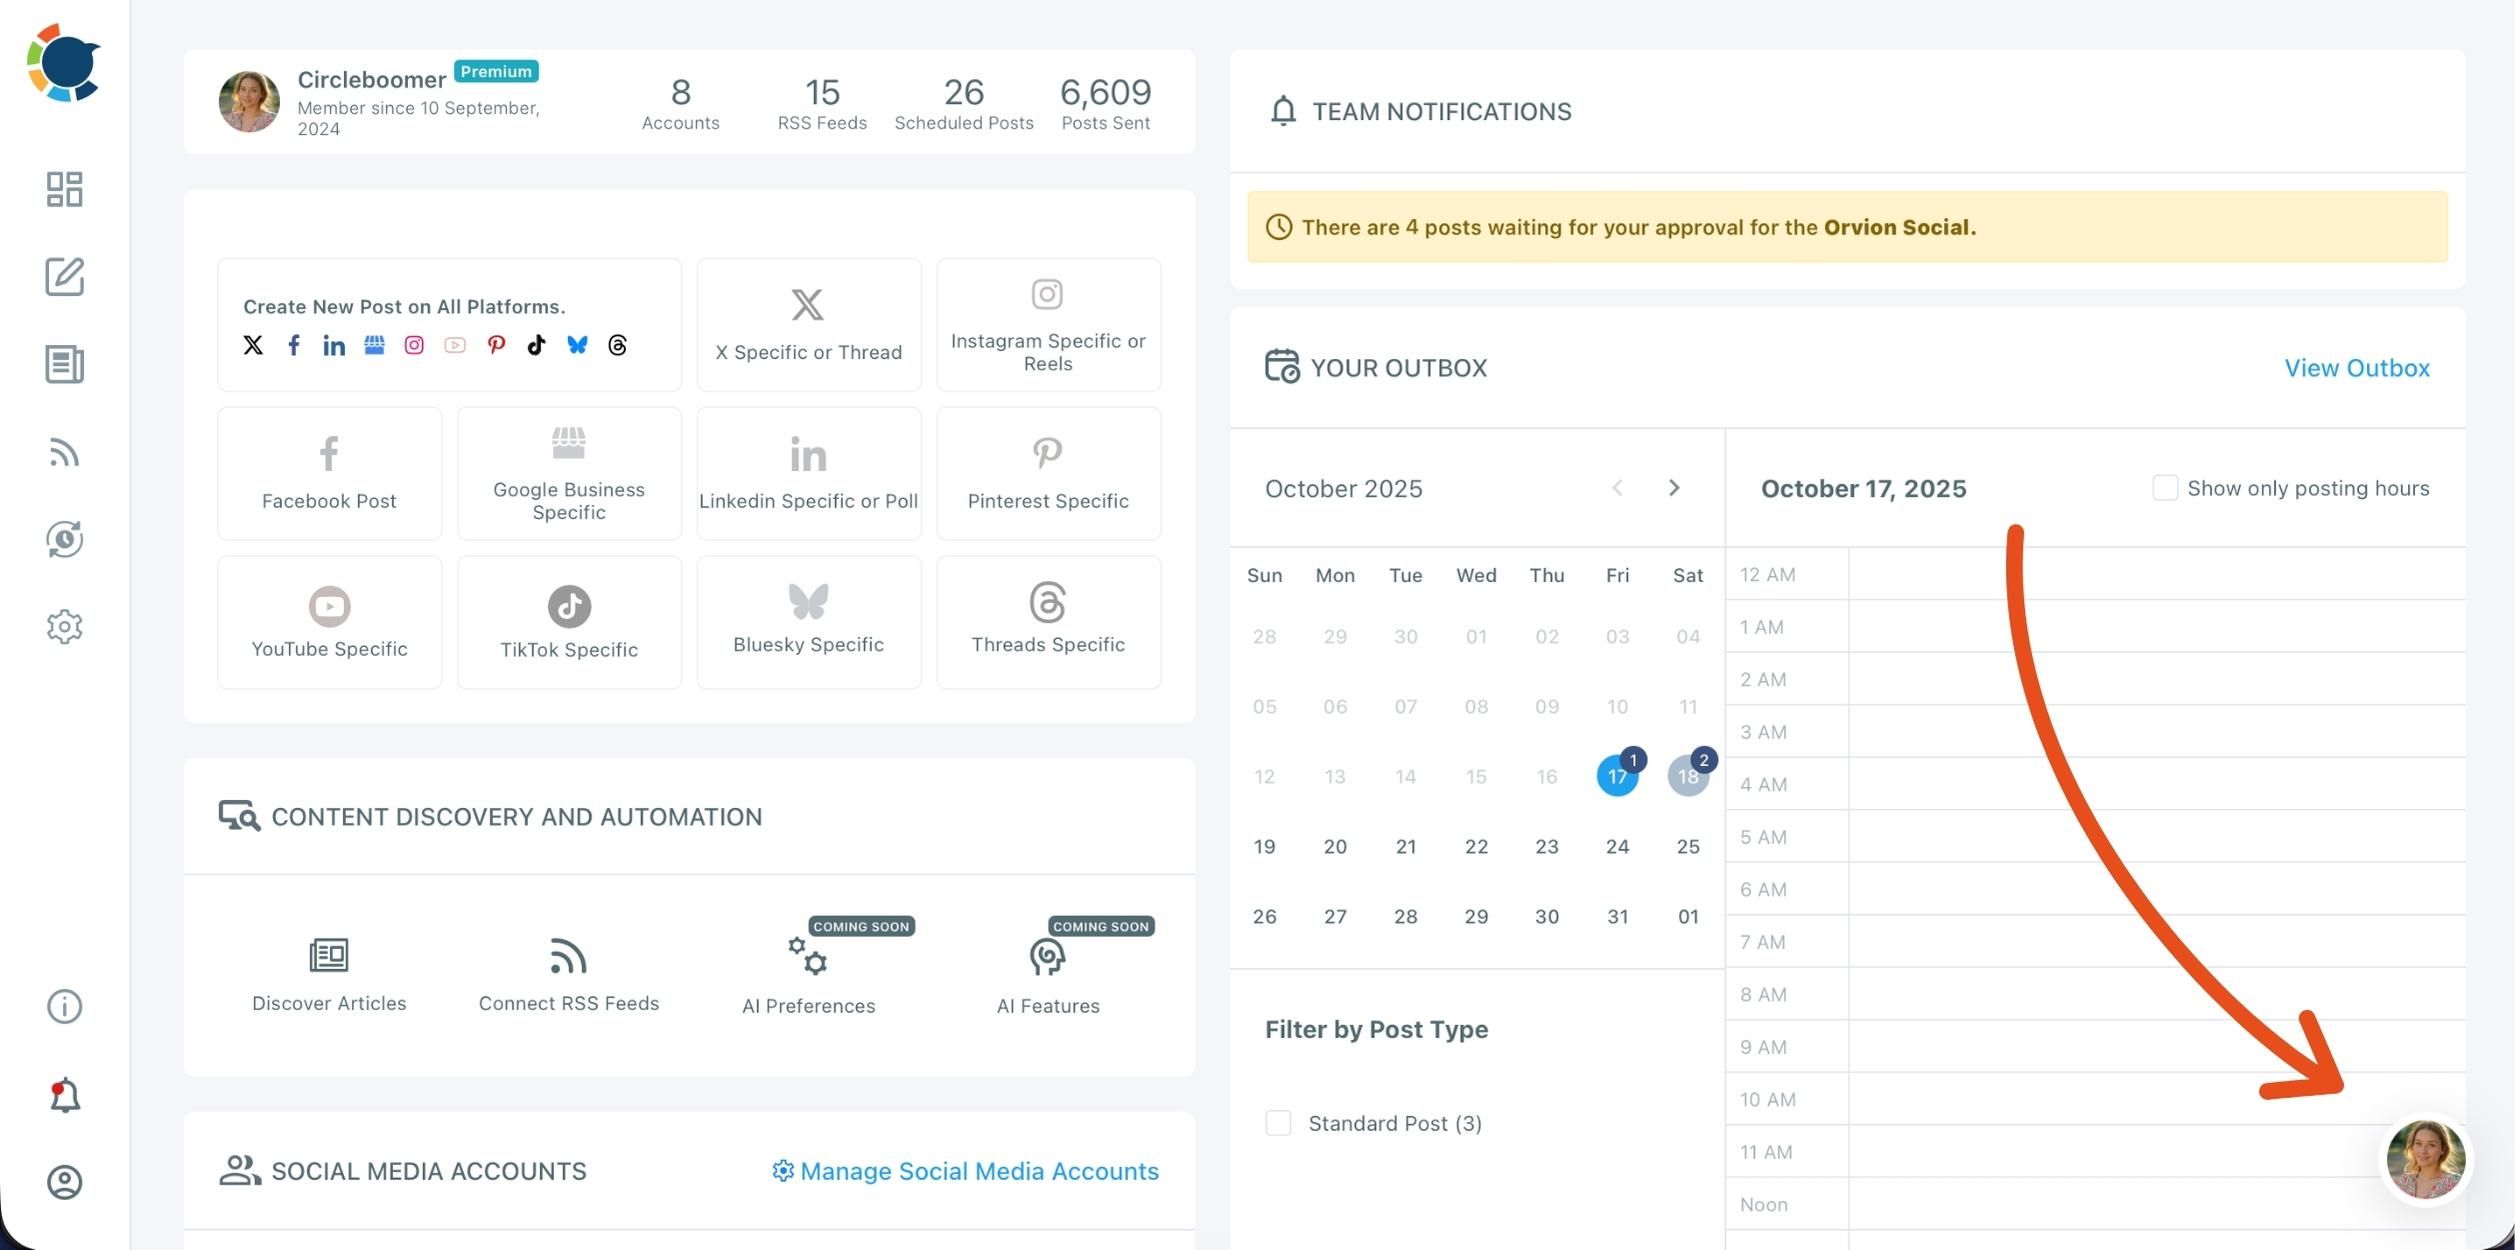This screenshot has height=1250, width=2515.
Task: Open Threads Specific post option
Action: 1047,622
